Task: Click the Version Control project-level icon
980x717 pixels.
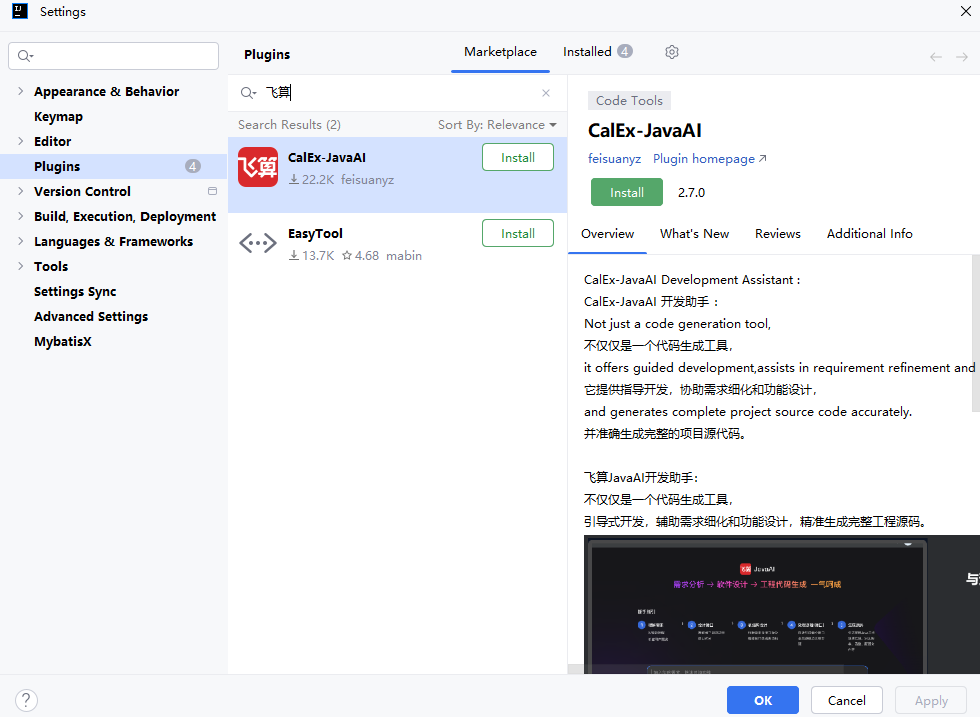Action: click(x=212, y=191)
